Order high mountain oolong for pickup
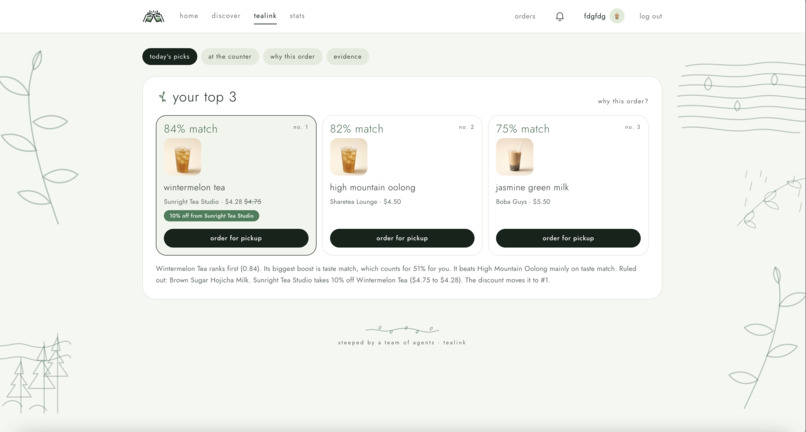This screenshot has width=806, height=432. click(402, 238)
